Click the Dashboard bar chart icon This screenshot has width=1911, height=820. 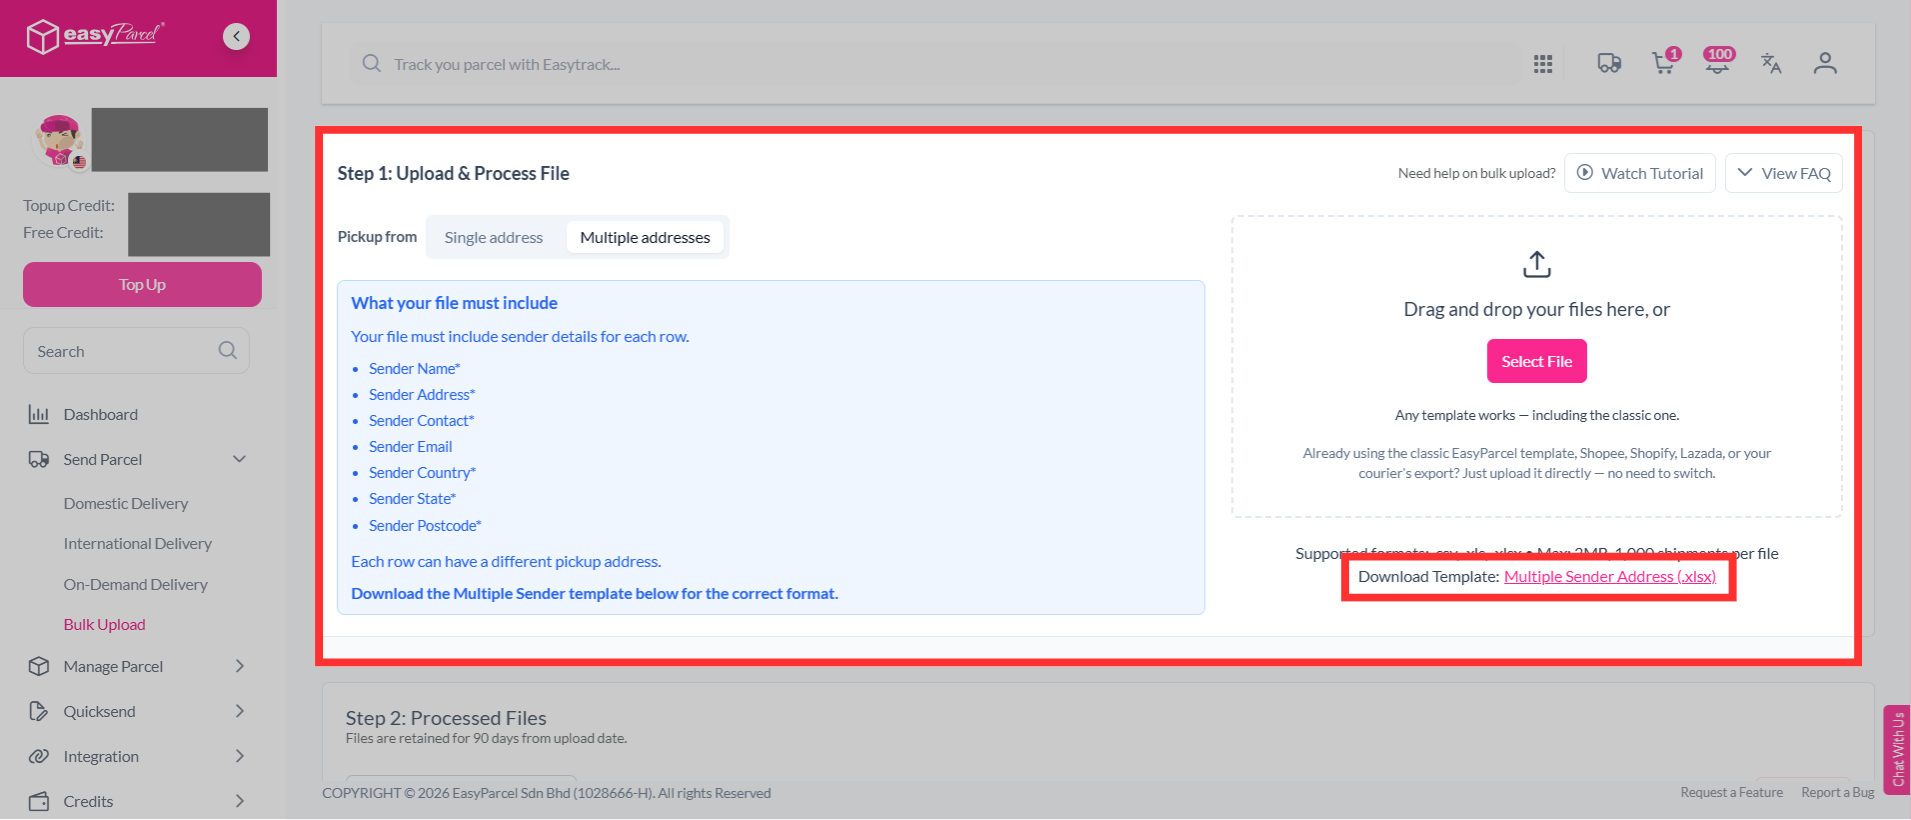pos(39,414)
